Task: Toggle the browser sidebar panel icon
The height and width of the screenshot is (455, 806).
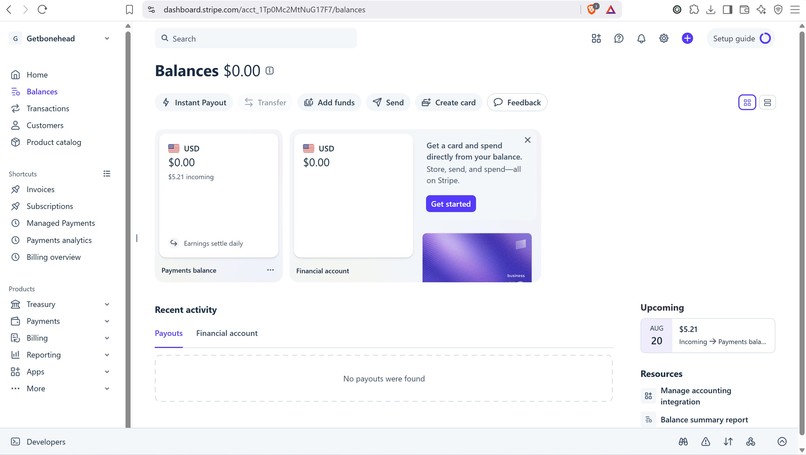Action: 727,9
